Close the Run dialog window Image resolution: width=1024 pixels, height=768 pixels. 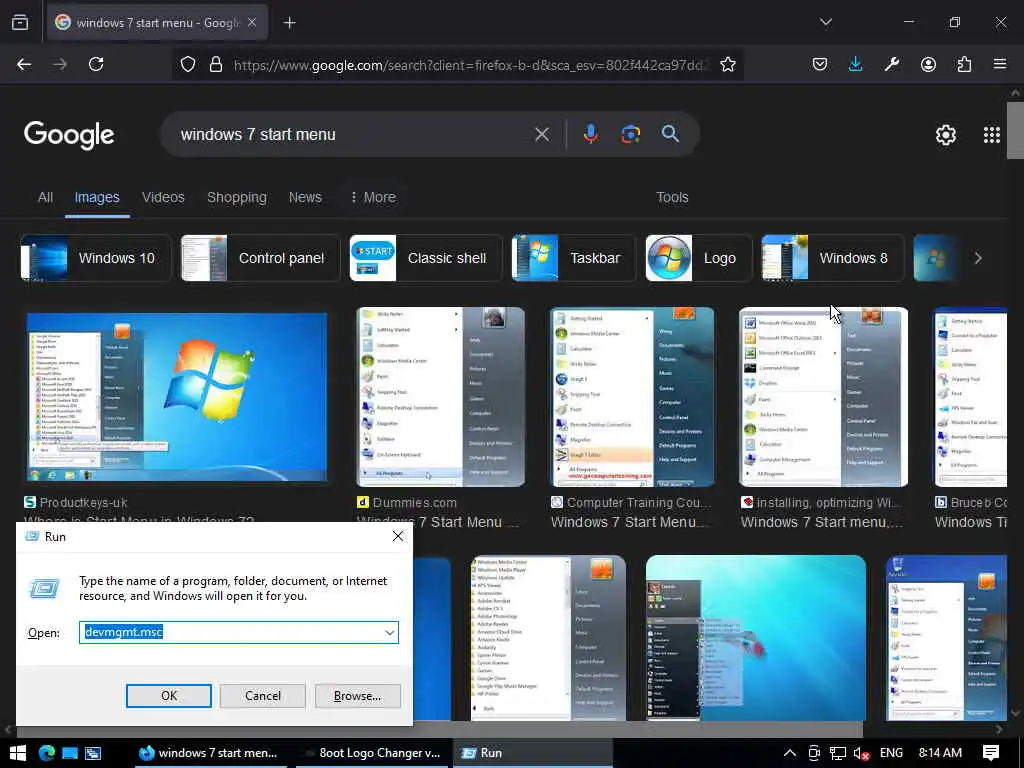[398, 536]
